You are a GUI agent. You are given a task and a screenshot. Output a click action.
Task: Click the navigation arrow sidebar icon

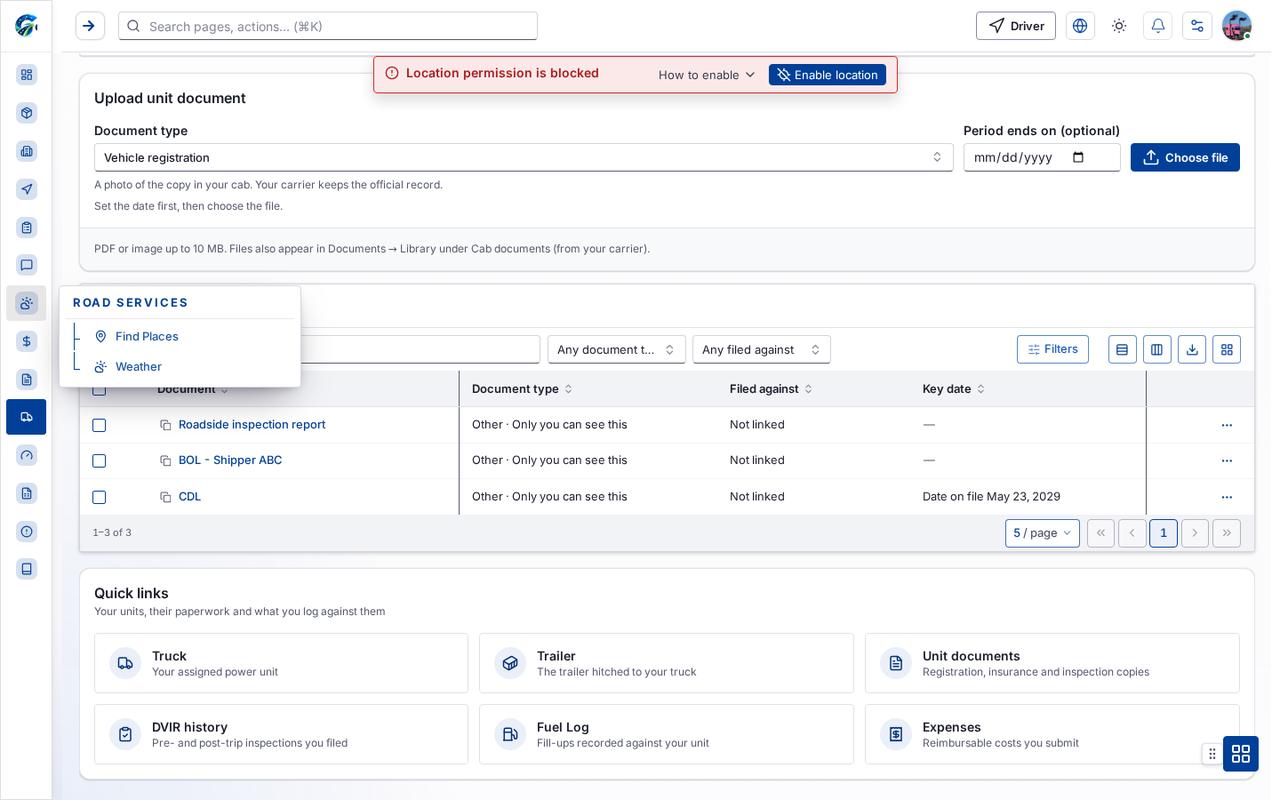26,189
